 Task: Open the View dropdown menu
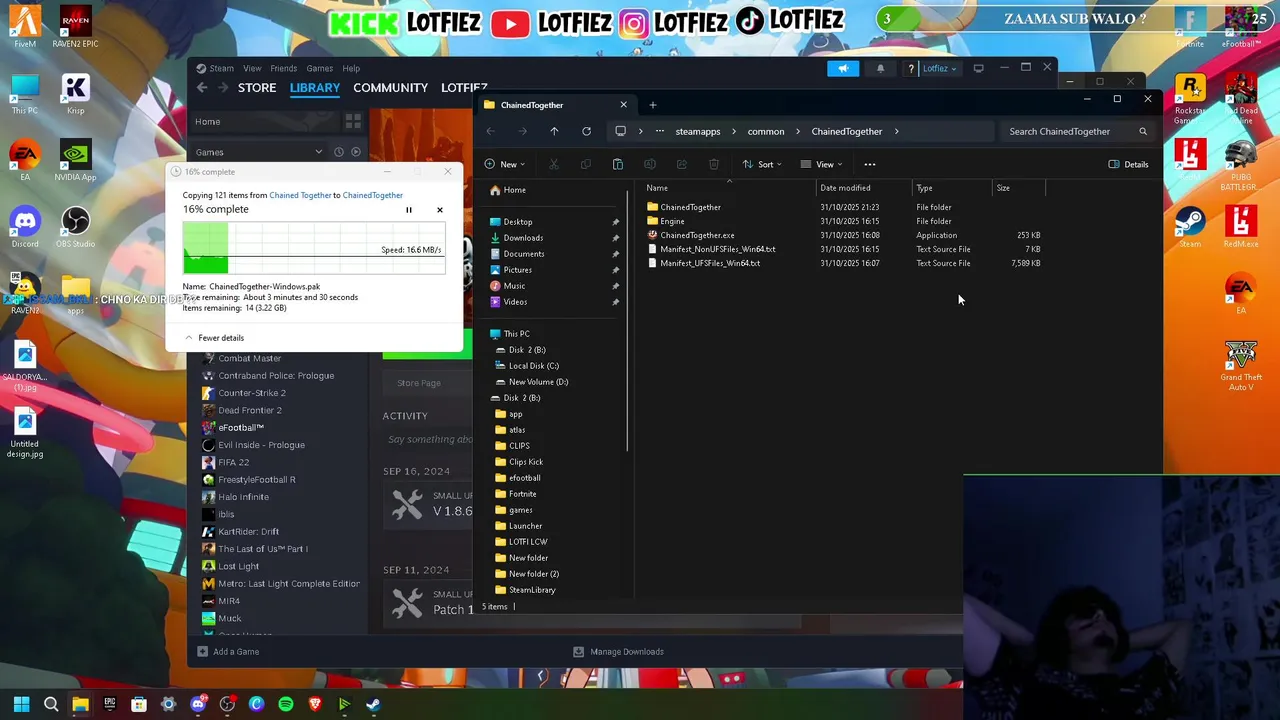(821, 164)
